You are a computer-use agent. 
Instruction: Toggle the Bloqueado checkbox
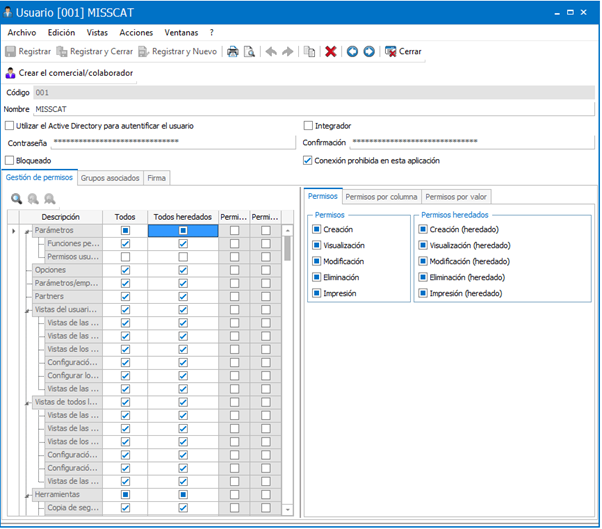coord(10,160)
